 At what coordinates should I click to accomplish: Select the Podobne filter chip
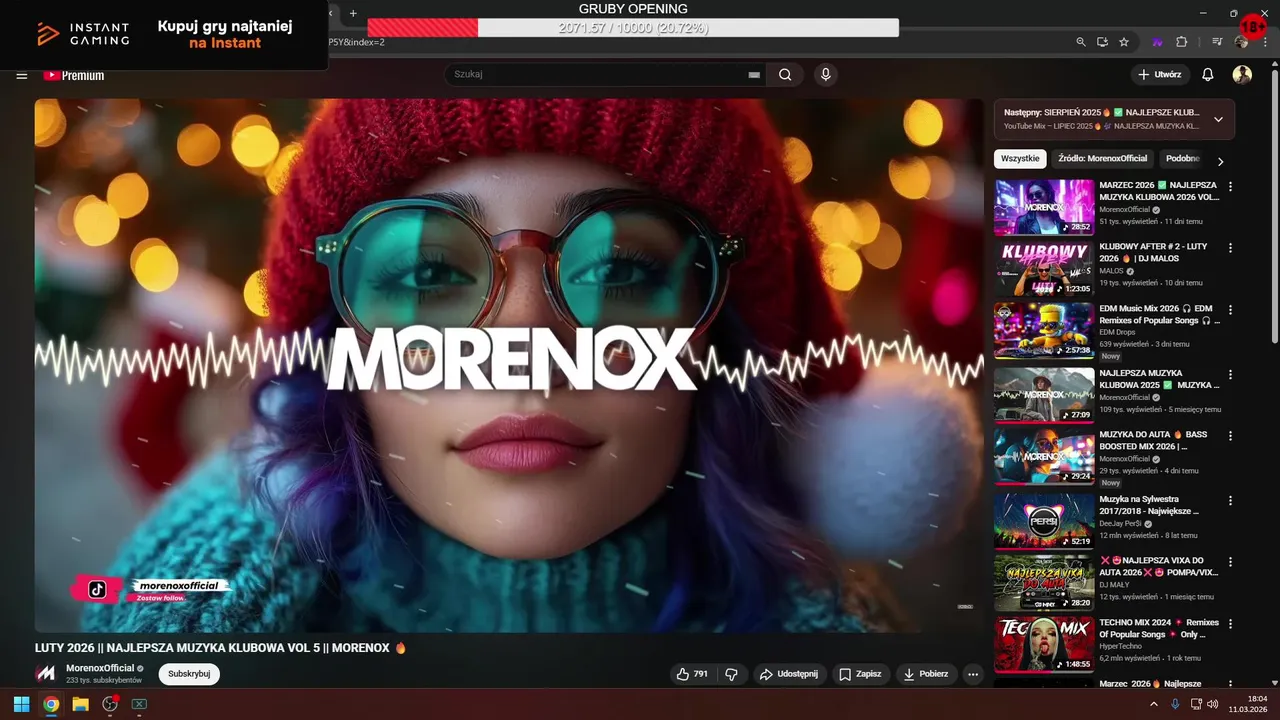pyautogui.click(x=1183, y=158)
